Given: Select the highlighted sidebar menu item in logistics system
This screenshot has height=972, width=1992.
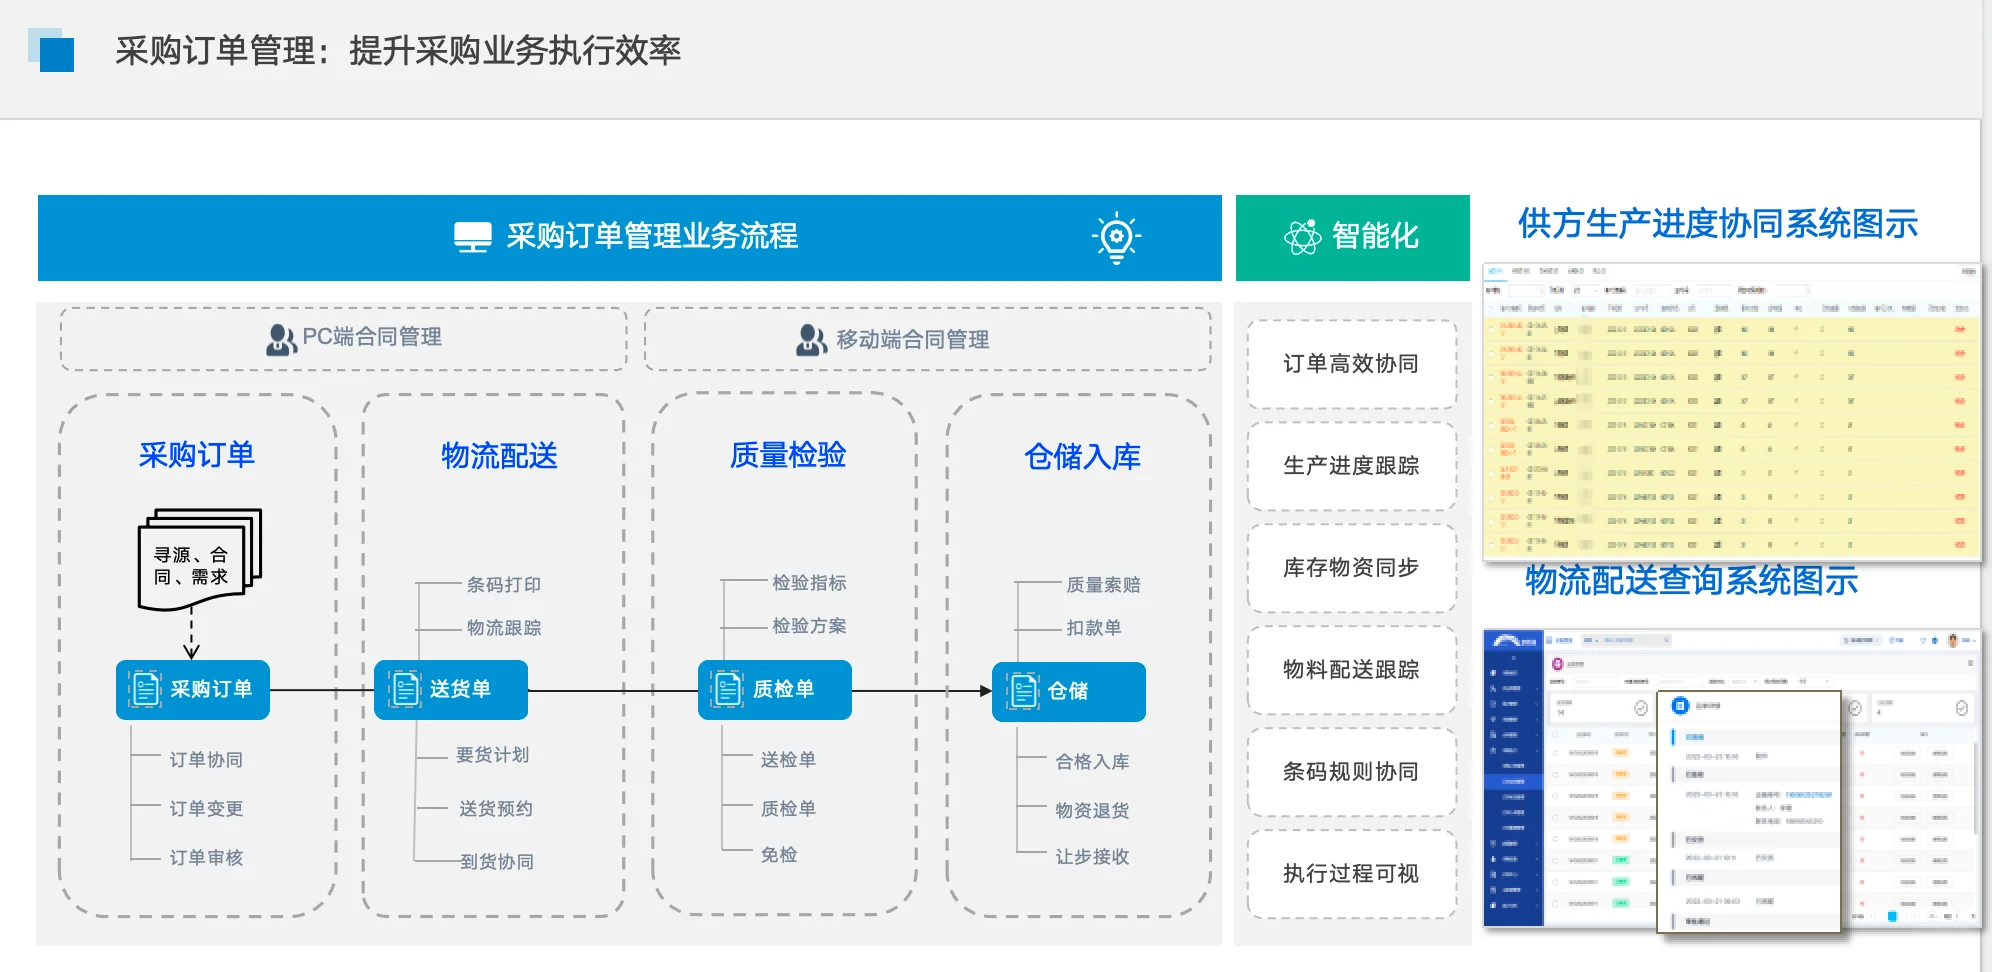Looking at the screenshot, I should 1514,781.
